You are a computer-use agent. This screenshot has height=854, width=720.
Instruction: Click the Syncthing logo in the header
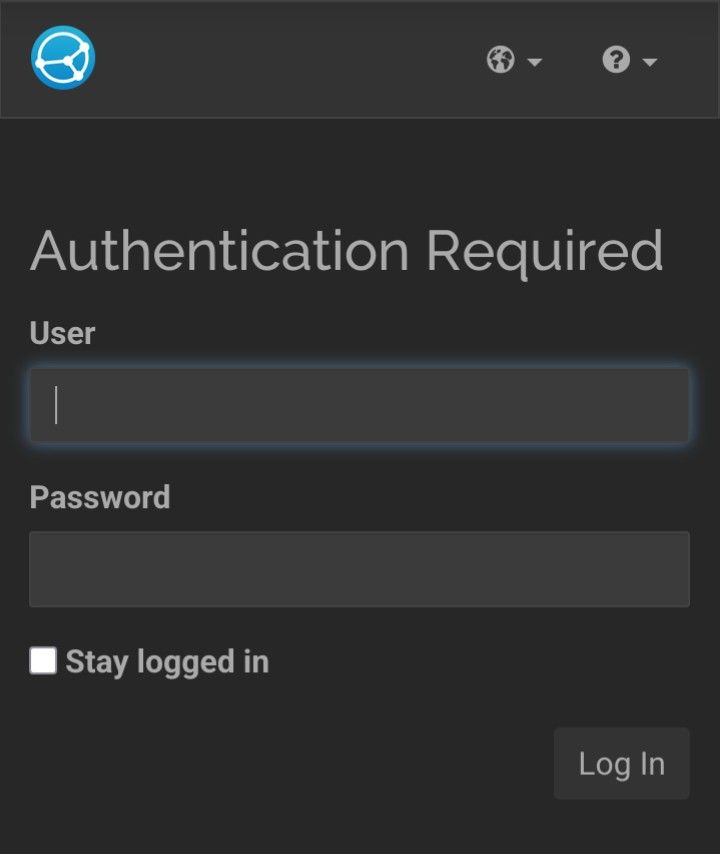[63, 58]
